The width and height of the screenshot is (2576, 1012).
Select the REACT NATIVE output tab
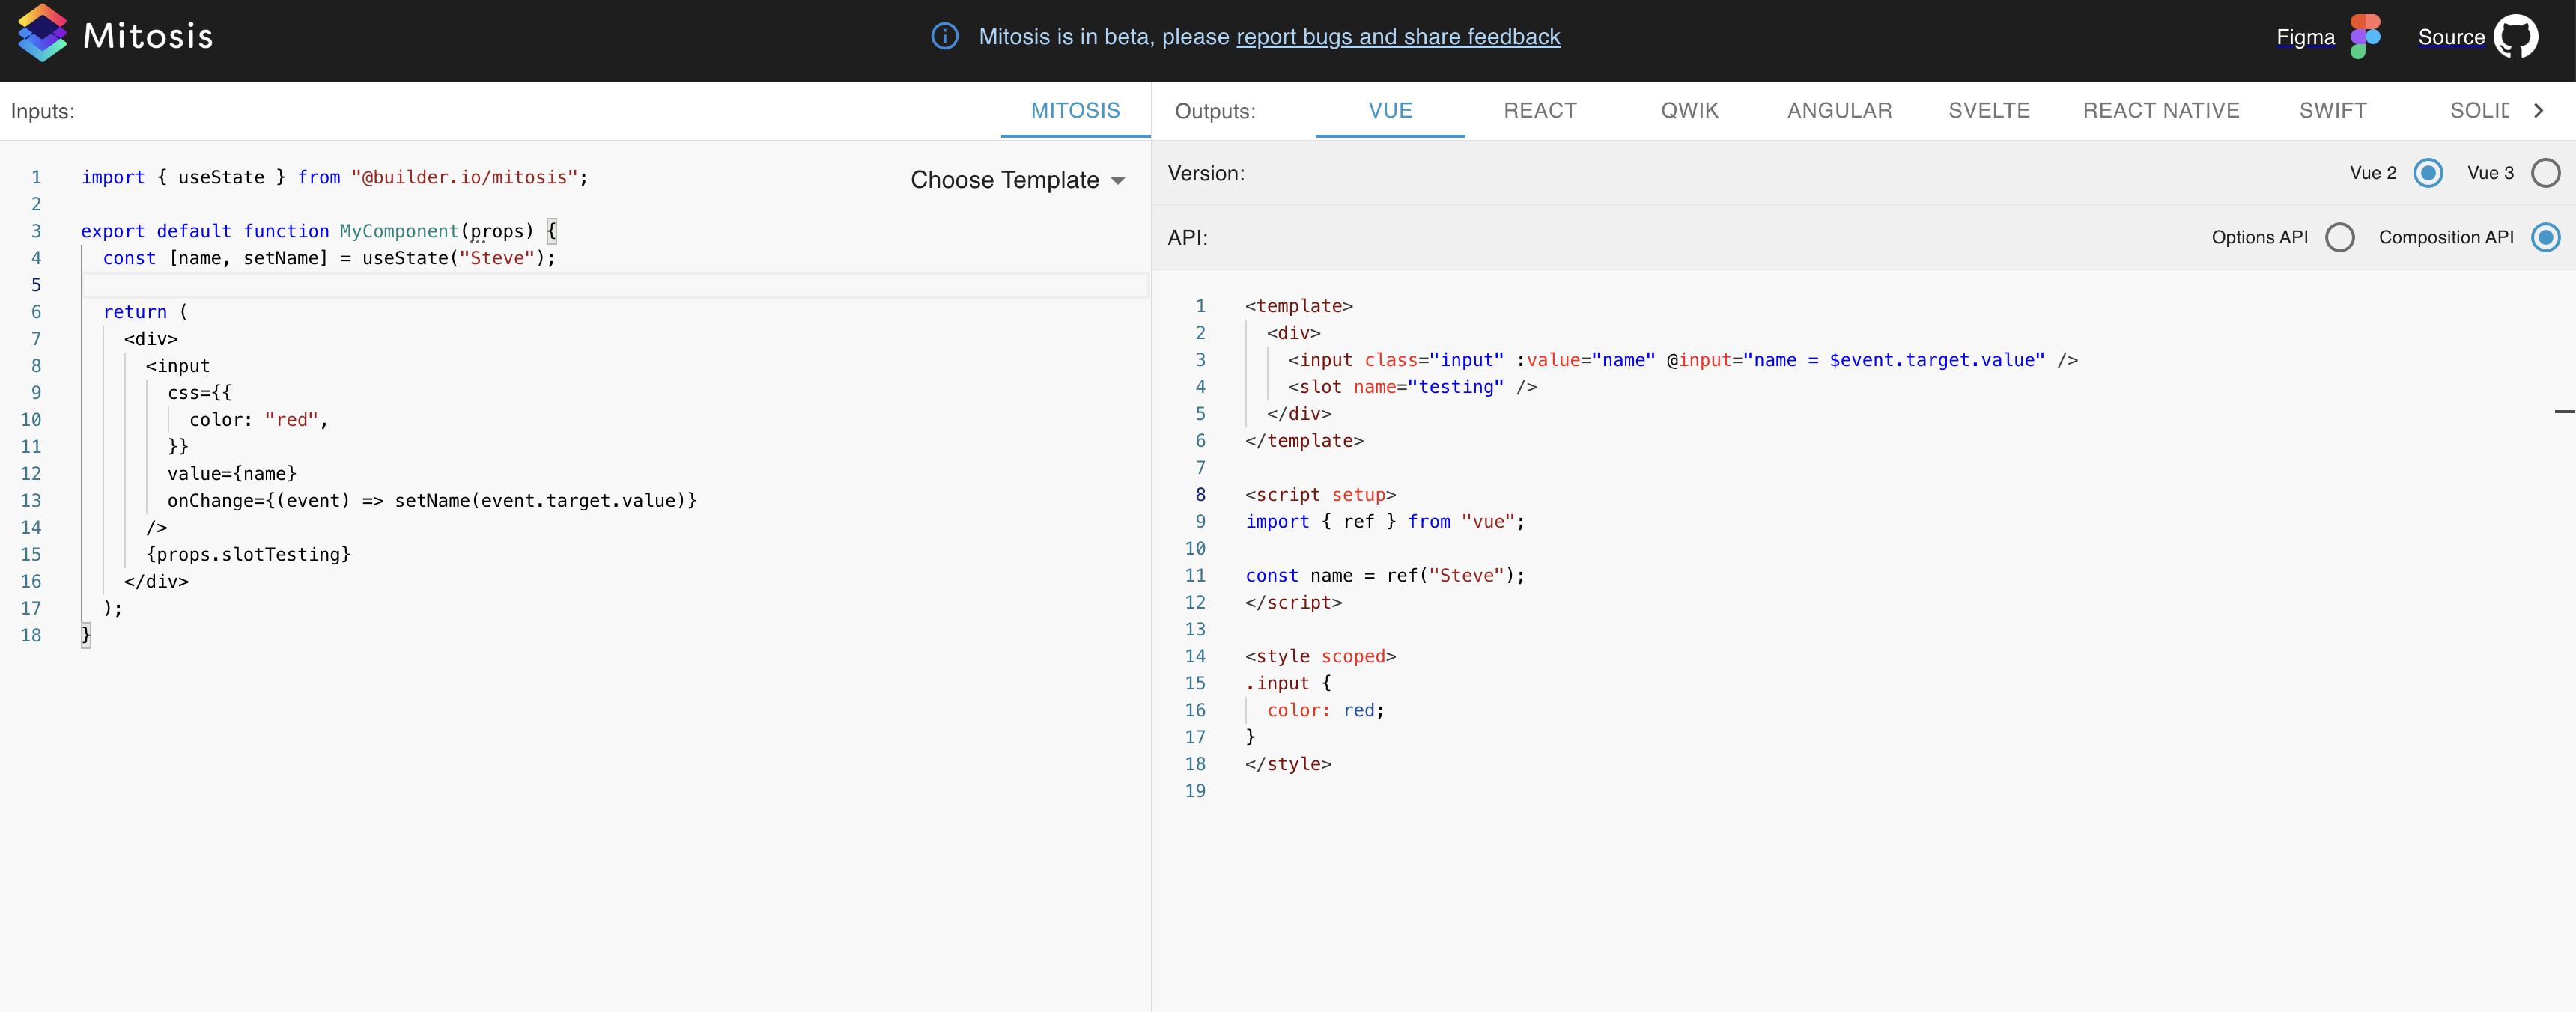(2161, 110)
